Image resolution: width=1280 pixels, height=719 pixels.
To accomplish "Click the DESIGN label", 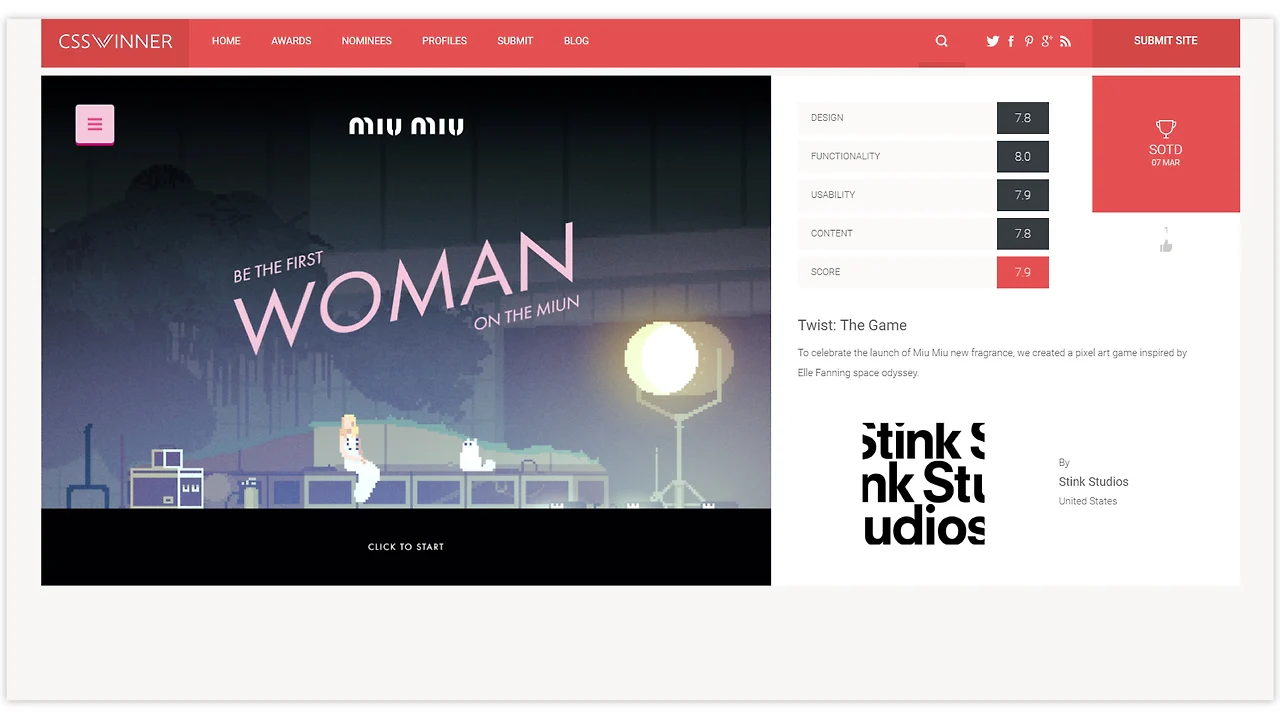I will click(827, 118).
